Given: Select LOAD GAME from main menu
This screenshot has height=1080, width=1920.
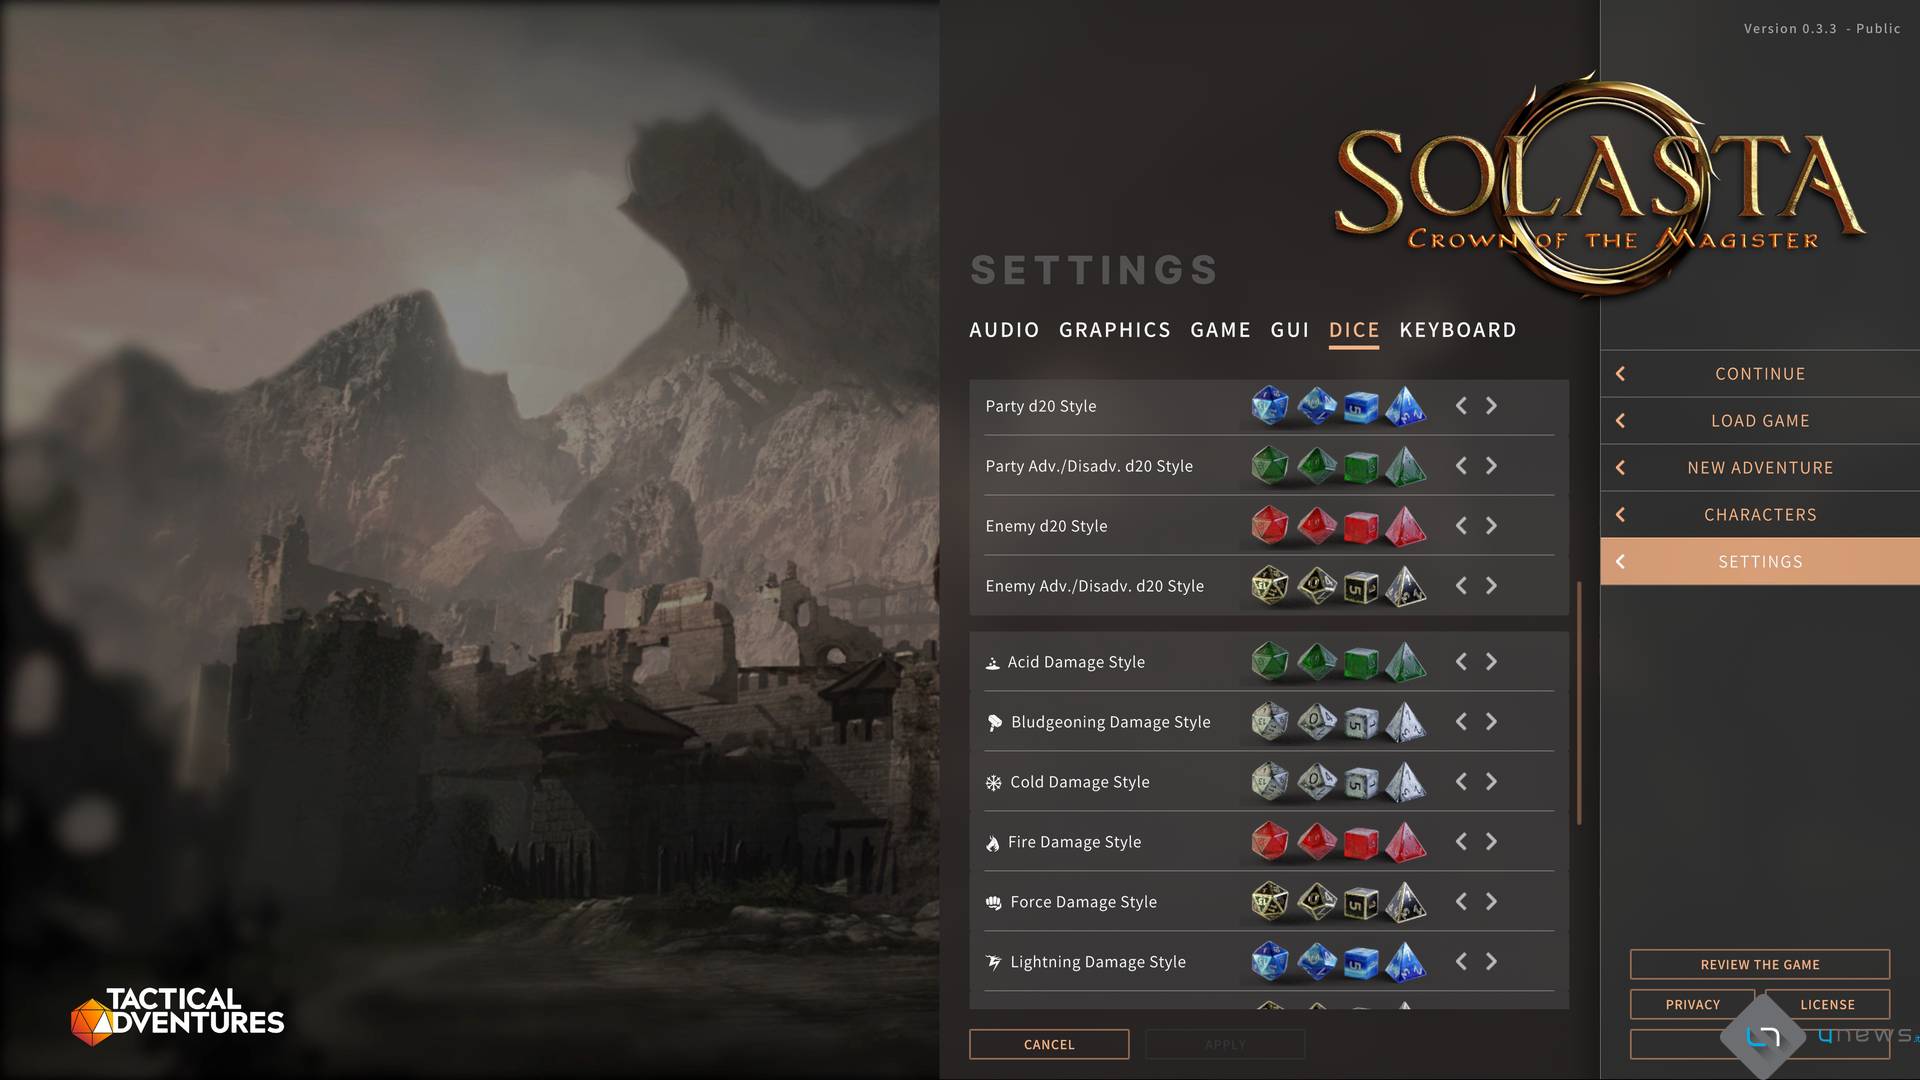Looking at the screenshot, I should click(x=1760, y=421).
